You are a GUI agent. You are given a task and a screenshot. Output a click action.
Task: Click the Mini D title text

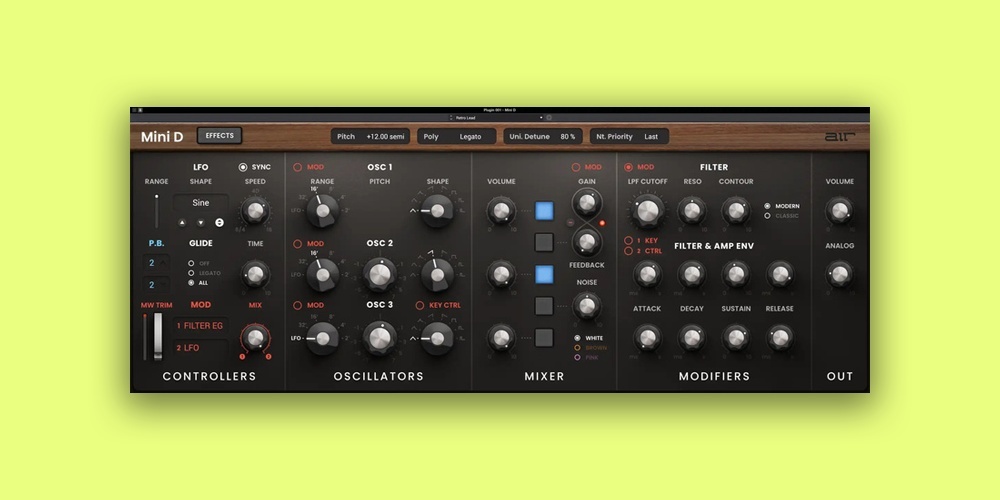tap(162, 137)
